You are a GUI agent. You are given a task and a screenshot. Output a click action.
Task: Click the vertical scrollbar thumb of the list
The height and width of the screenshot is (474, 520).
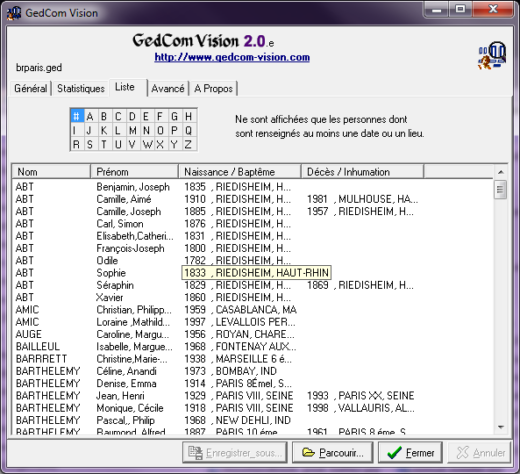pos(500,190)
